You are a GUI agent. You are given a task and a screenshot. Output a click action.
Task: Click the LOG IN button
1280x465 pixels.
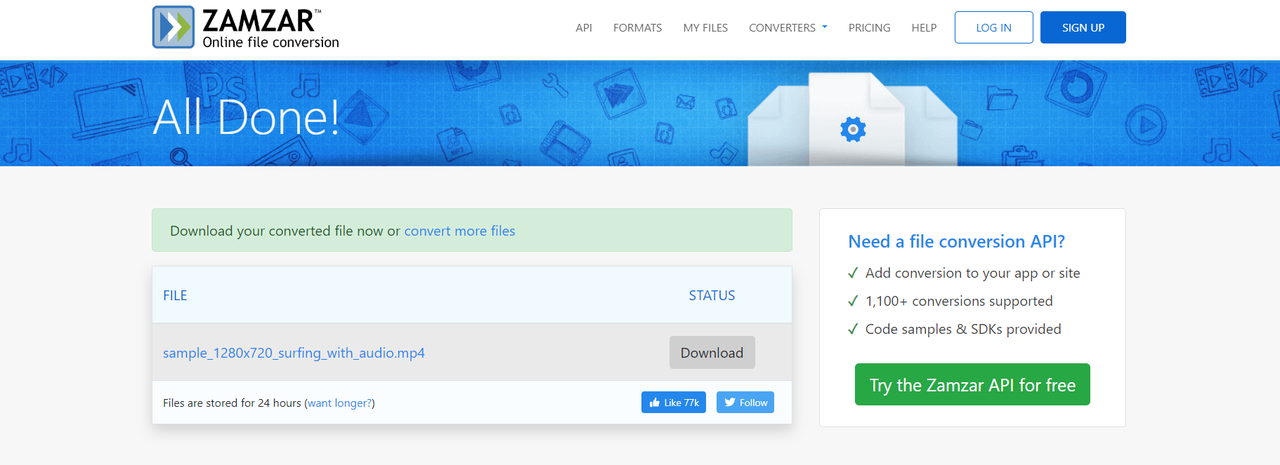pyautogui.click(x=993, y=28)
